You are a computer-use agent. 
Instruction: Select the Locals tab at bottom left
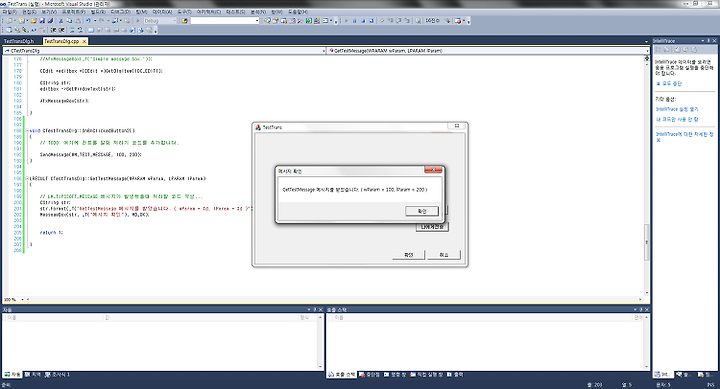[x=33, y=375]
